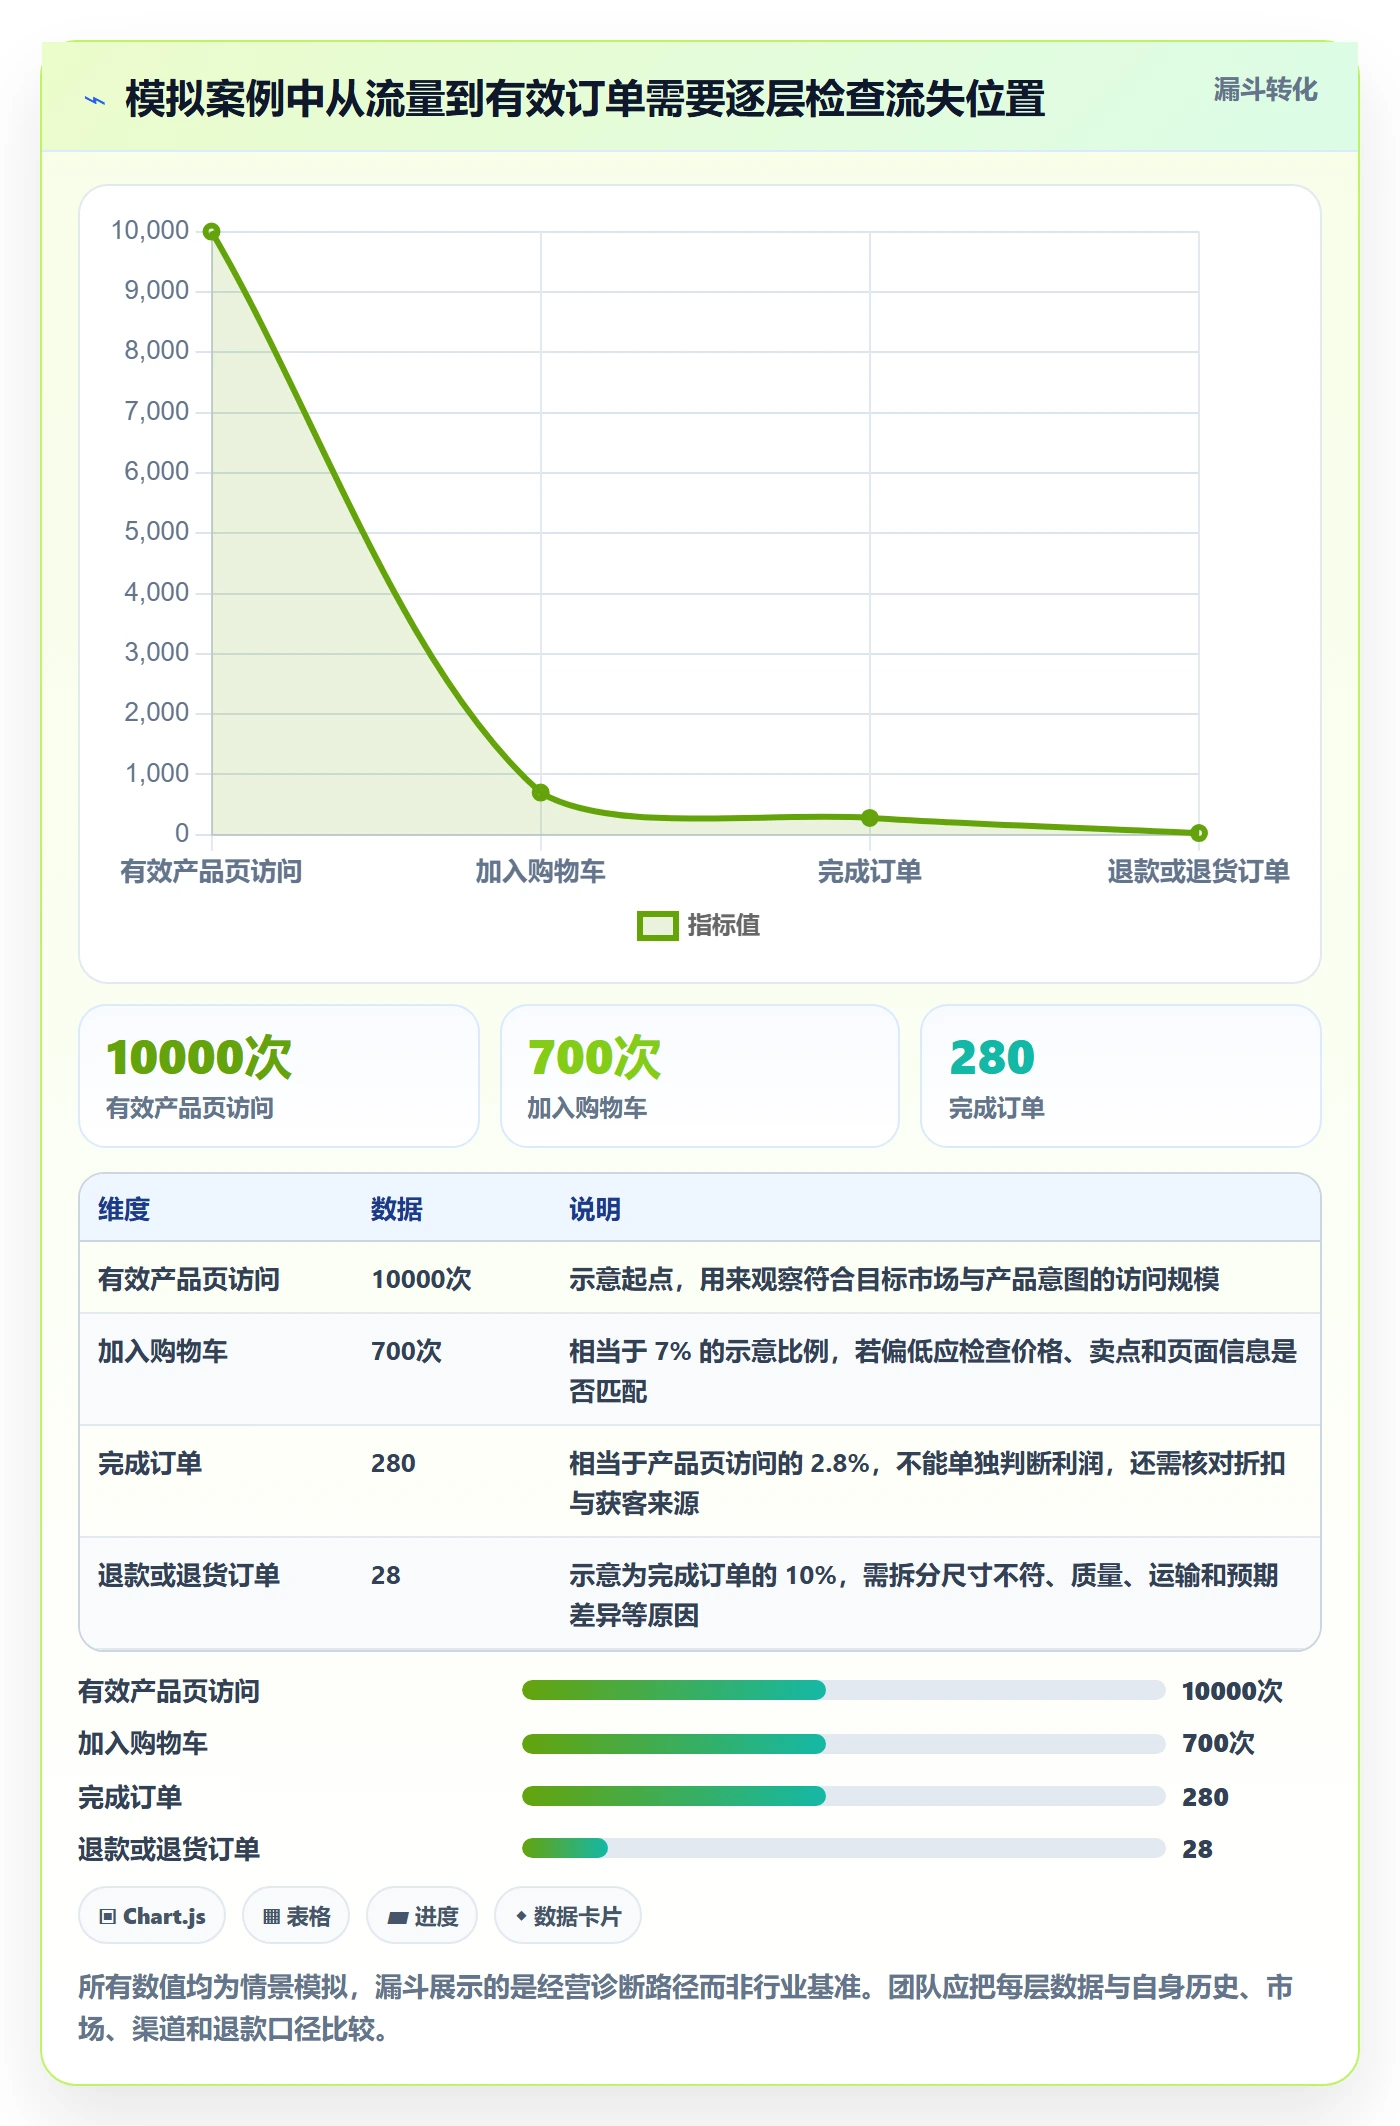Click the progress bar for 加入购物车

tap(843, 1743)
